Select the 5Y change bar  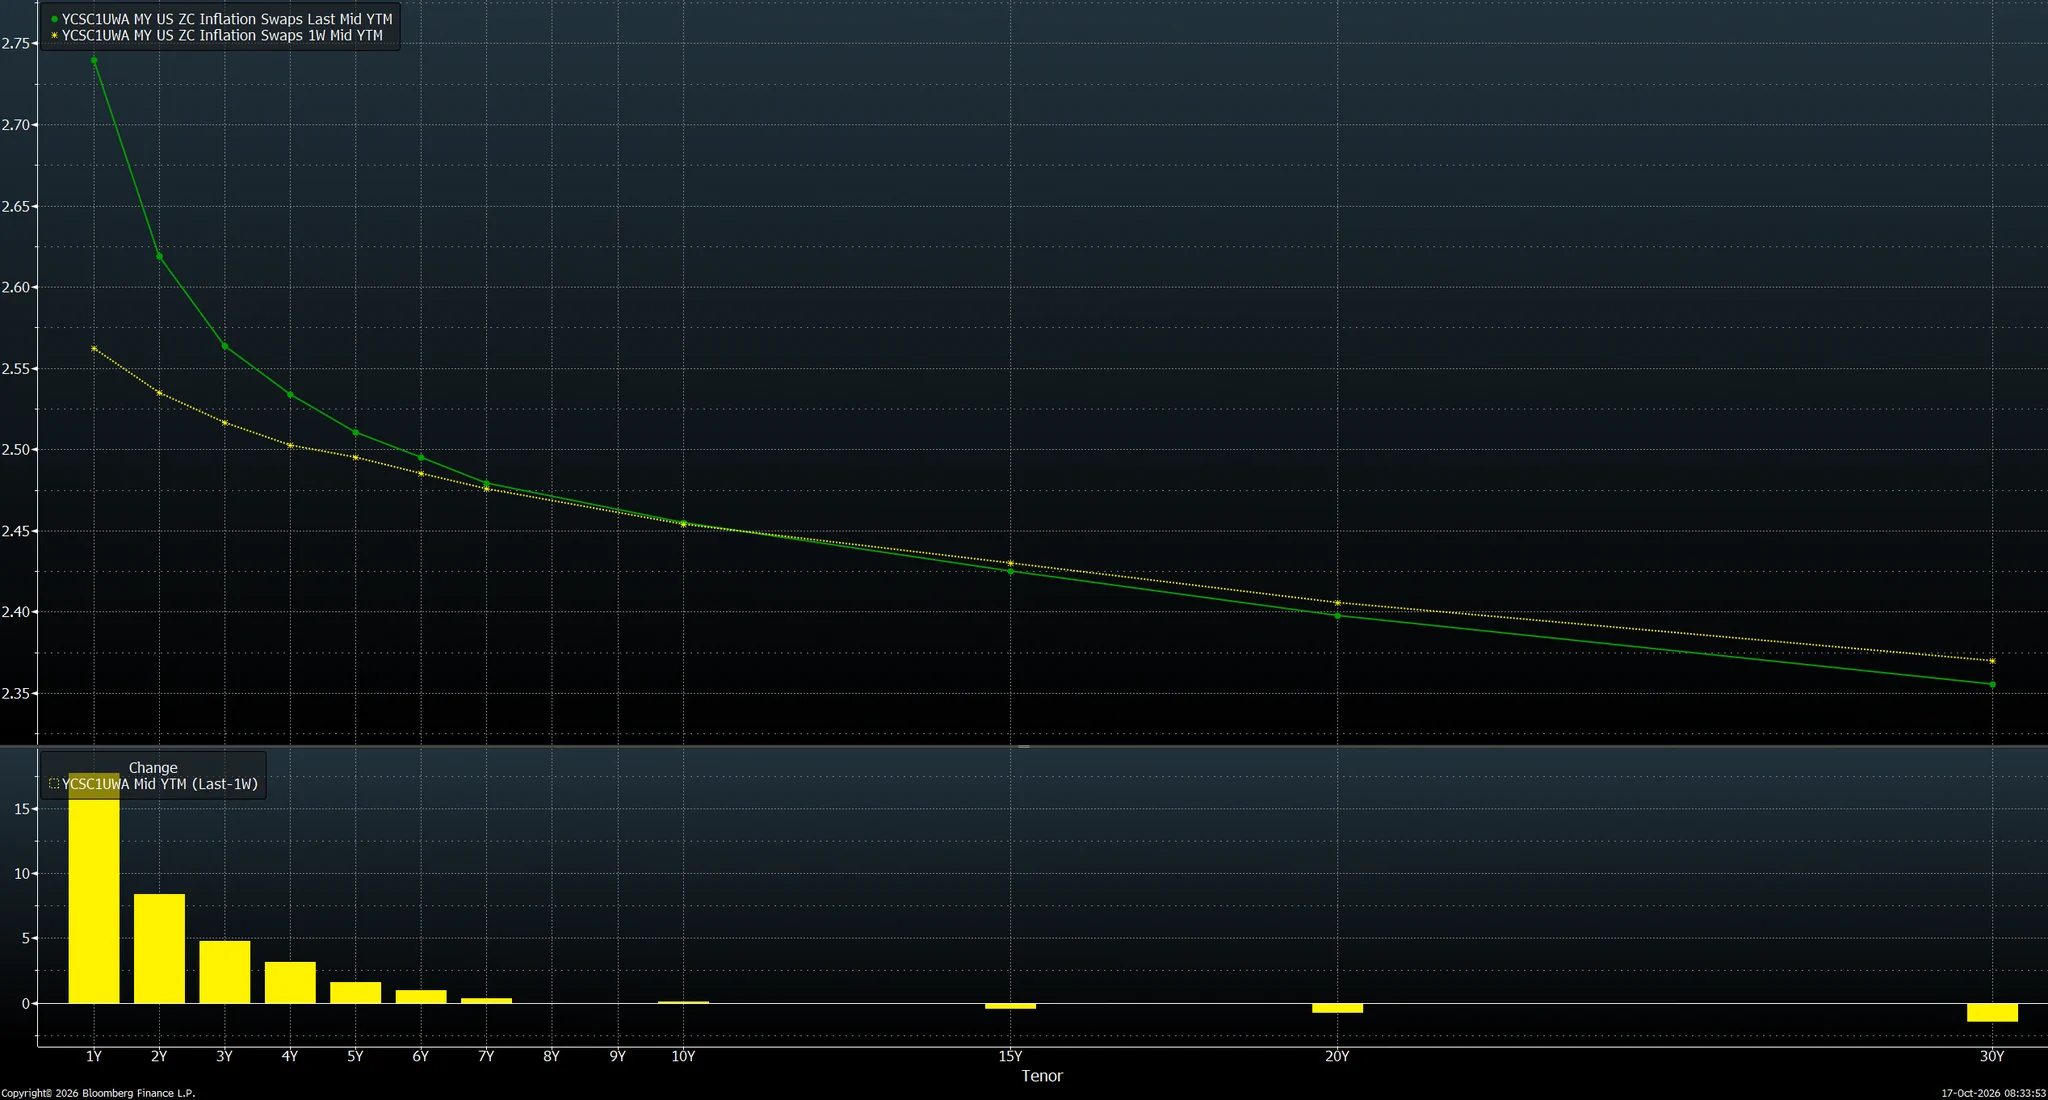point(356,992)
